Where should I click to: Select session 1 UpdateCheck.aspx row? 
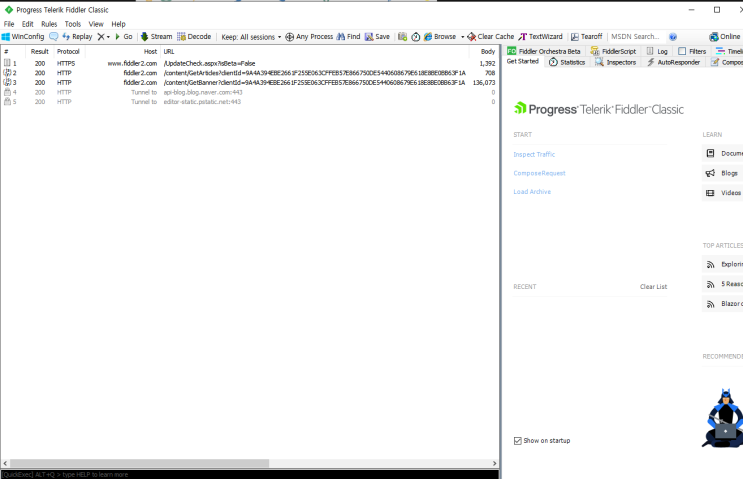tap(250, 63)
